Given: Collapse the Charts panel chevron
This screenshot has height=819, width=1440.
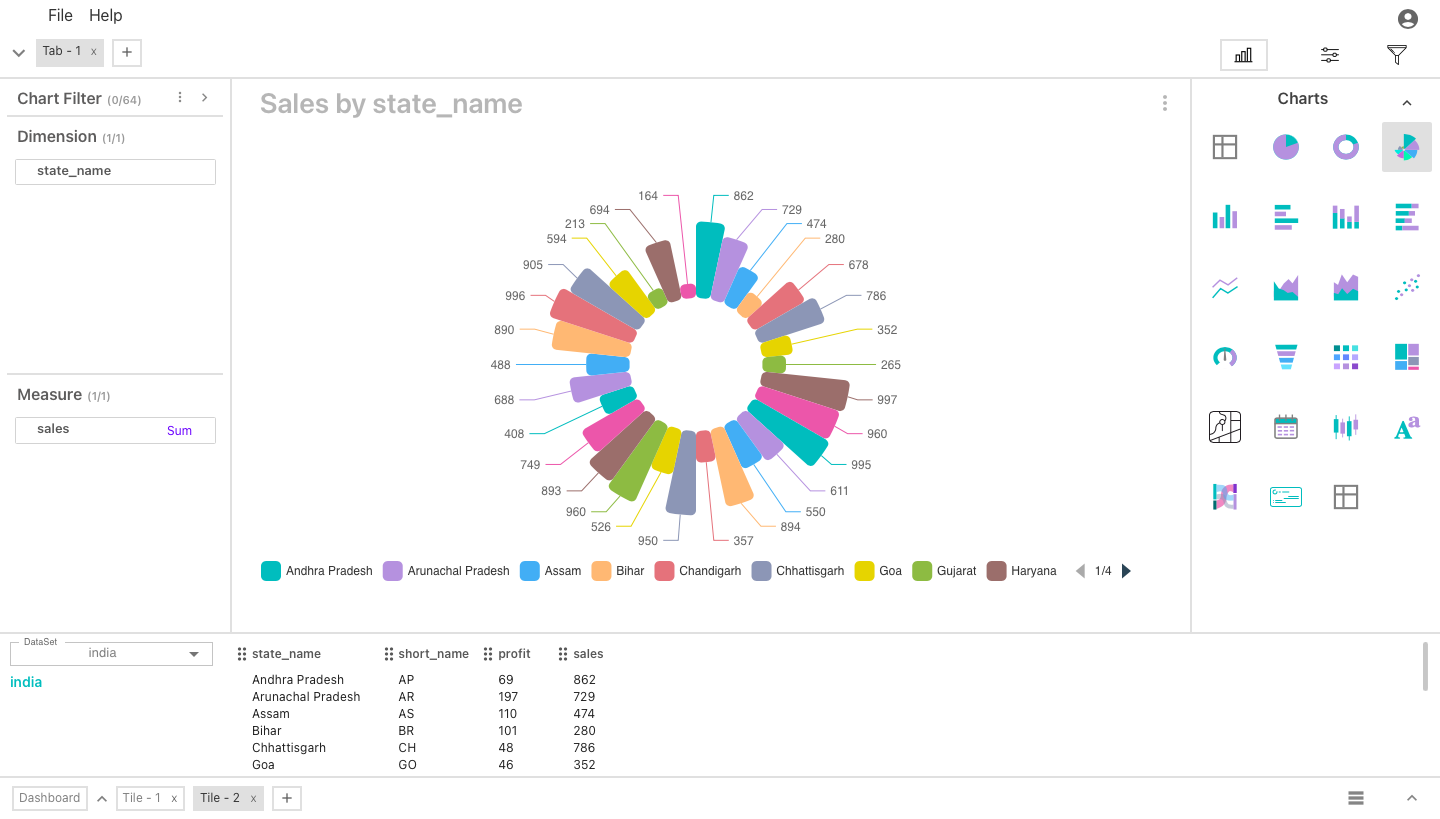Looking at the screenshot, I should (1407, 103).
